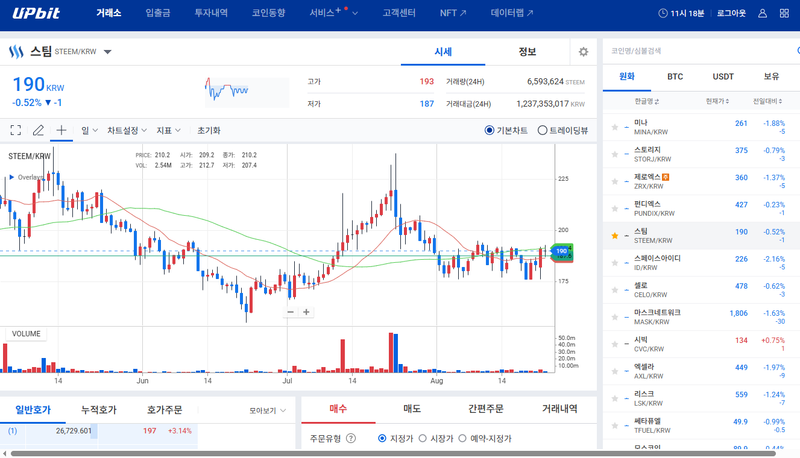This screenshot has width=800, height=458.
Task: Favorite the CVC/KRW star
Action: coord(615,344)
